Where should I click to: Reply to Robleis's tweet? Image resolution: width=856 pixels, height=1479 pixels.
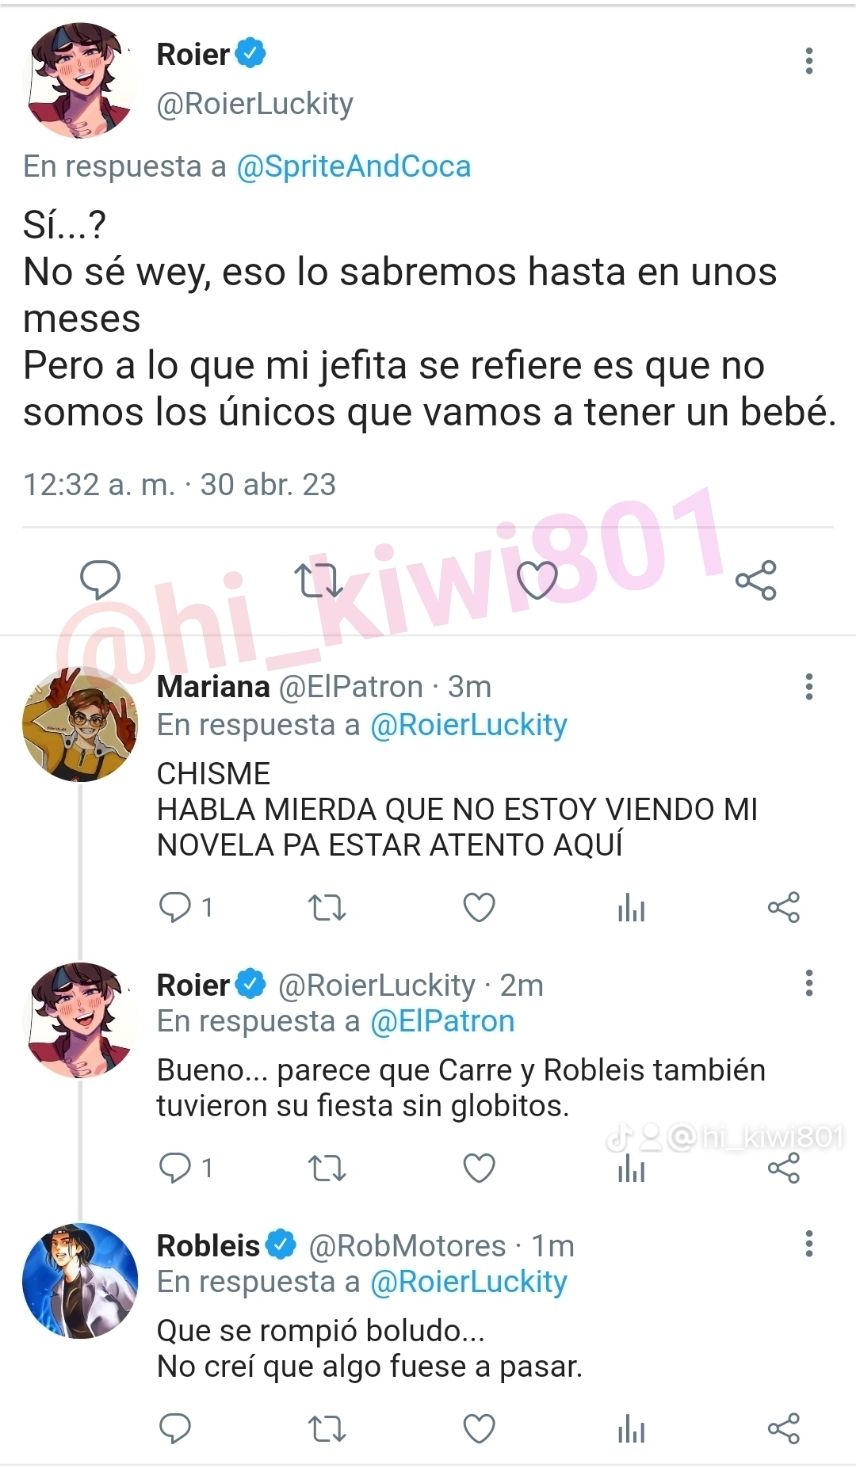[175, 1429]
